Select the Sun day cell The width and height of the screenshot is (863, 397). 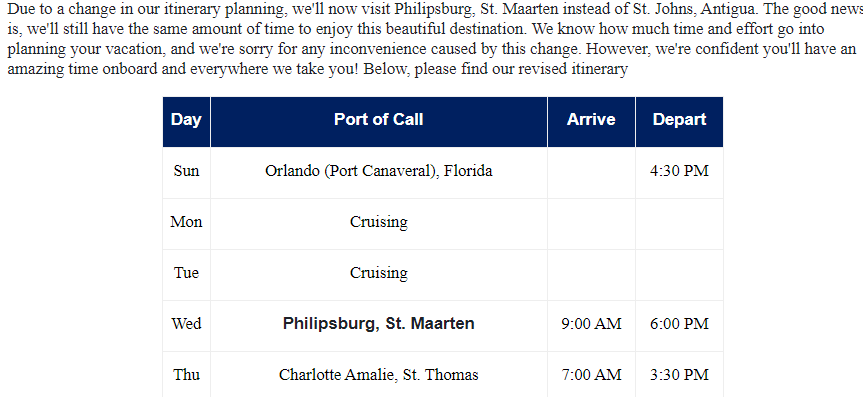pos(186,172)
